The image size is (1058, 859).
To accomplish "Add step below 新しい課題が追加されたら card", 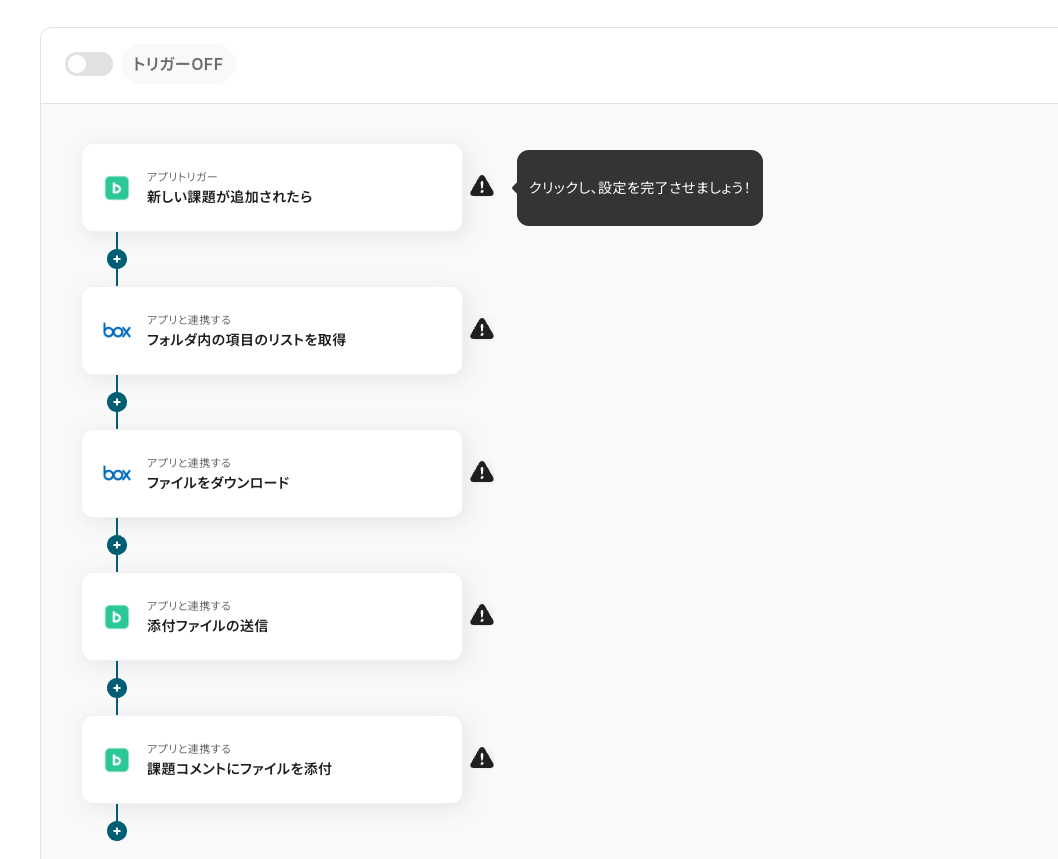I will point(117,259).
